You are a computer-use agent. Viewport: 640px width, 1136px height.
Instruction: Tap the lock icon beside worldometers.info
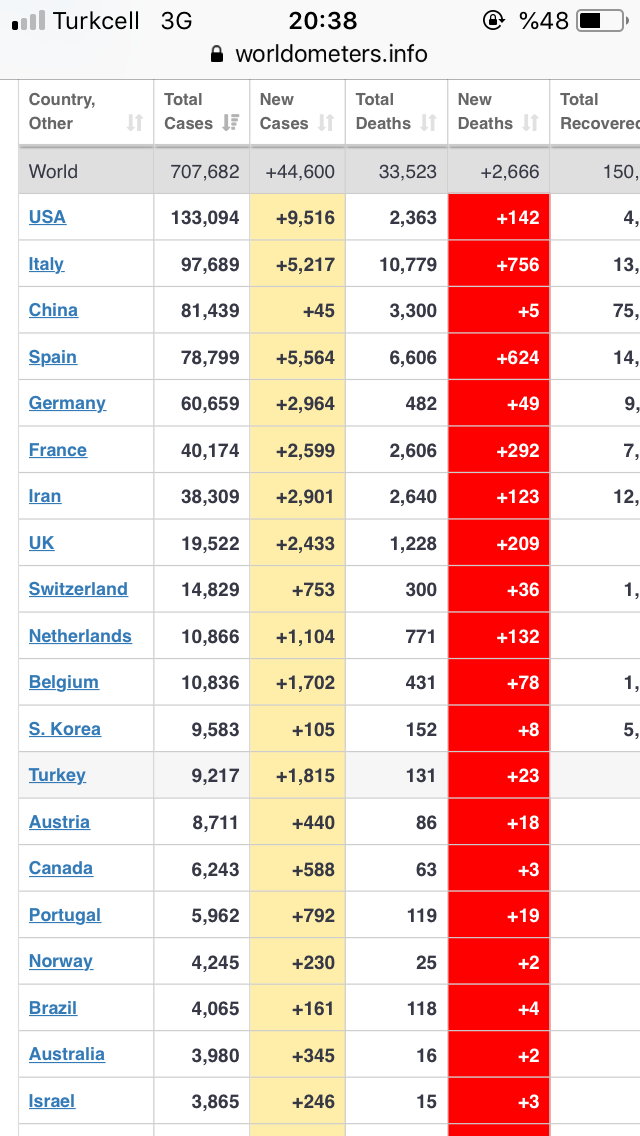pyautogui.click(x=217, y=54)
